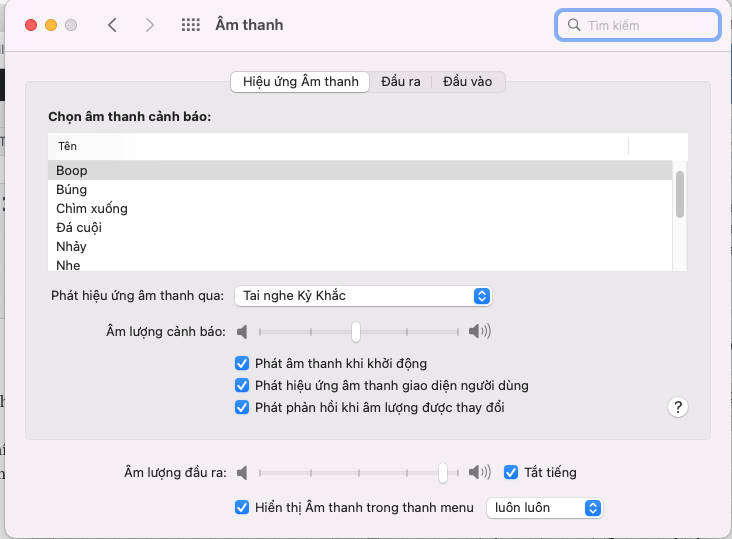Click the Âm lượng đầu ra slider knob

click(443, 473)
